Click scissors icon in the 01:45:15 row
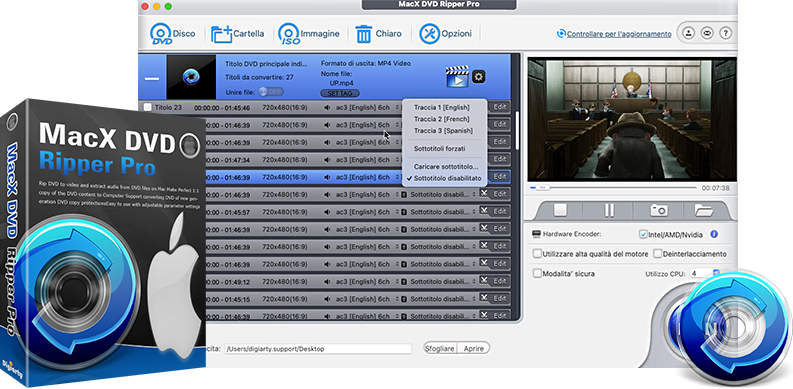The image size is (793, 389). (x=484, y=297)
